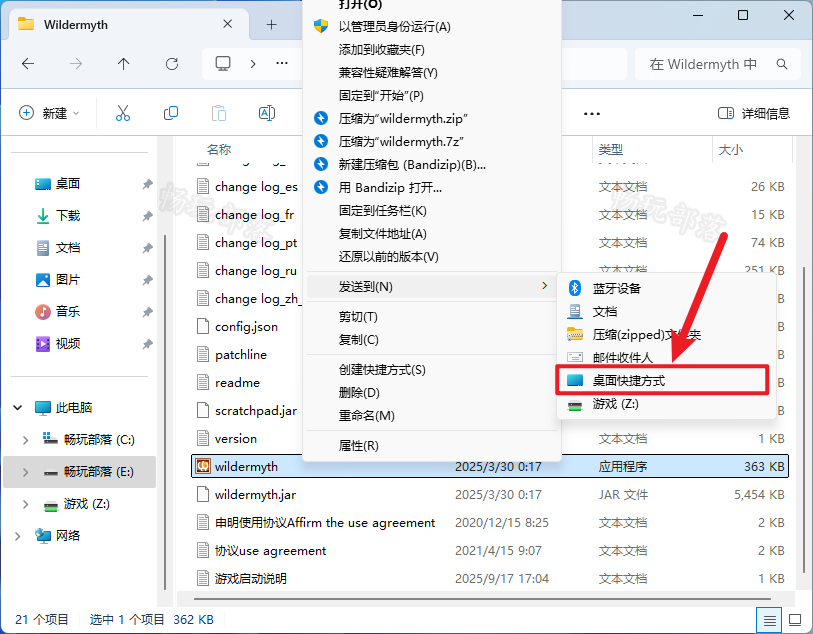This screenshot has height=634, width=813.
Task: Select Compress to "wildermyth.zip"
Action: coord(403,119)
